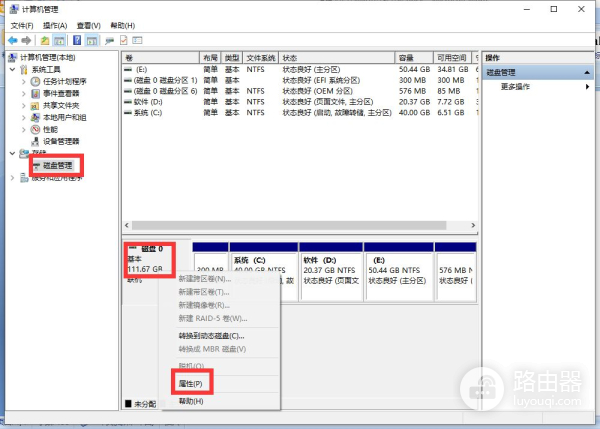Sort by the 可用空间 column header
Image resolution: width=600 pixels, height=429 pixels.
[452, 58]
